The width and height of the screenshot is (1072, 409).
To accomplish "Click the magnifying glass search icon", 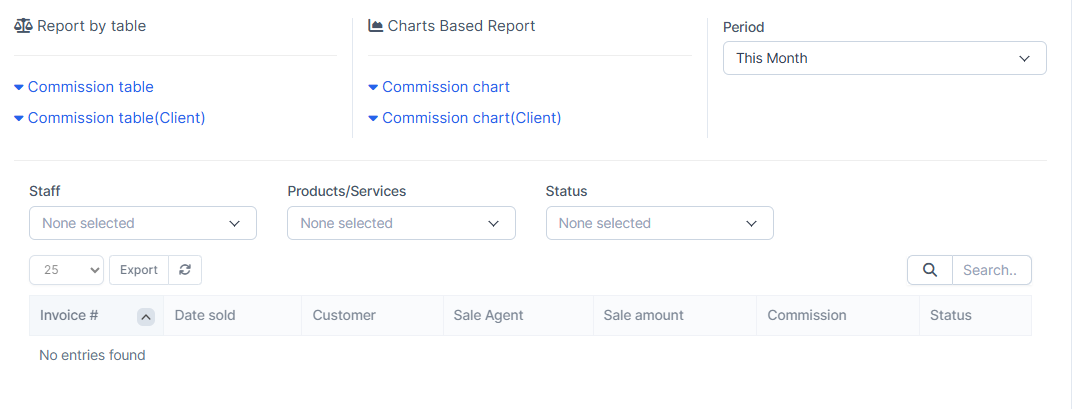I will (x=929, y=270).
